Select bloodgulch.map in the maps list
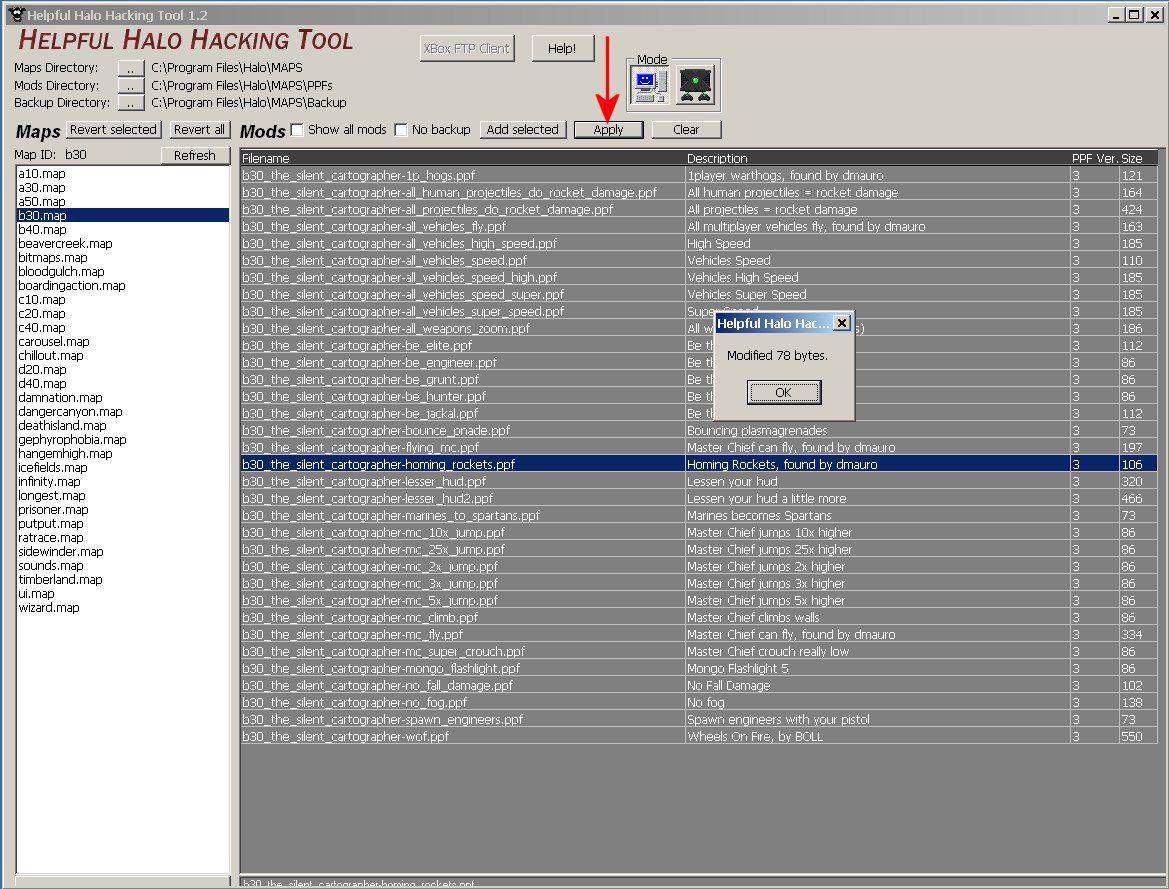Viewport: 1169px width, 889px height. tap(122, 271)
